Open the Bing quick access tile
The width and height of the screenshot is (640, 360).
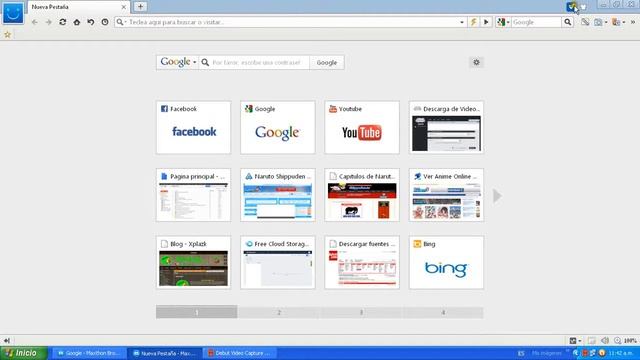click(447, 262)
